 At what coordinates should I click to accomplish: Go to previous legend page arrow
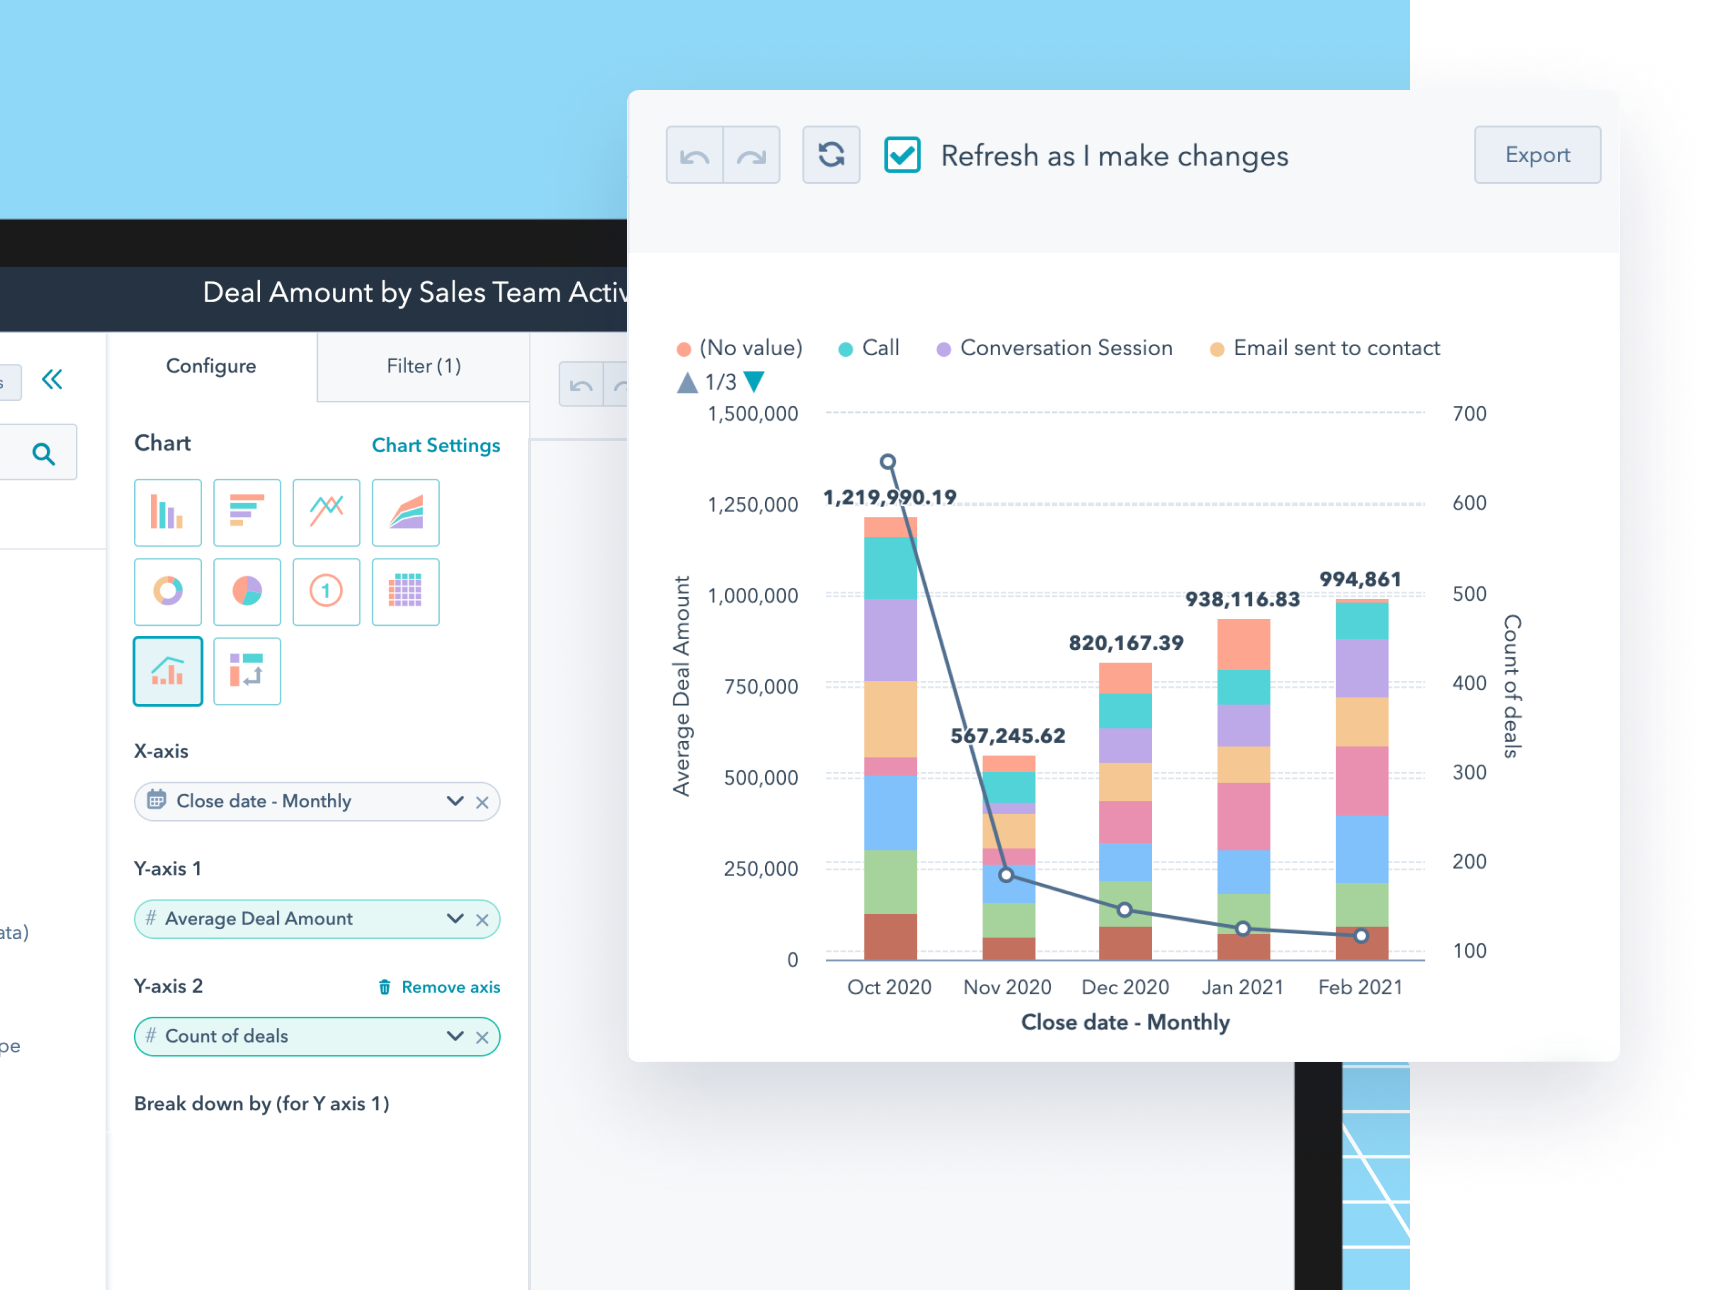point(687,382)
